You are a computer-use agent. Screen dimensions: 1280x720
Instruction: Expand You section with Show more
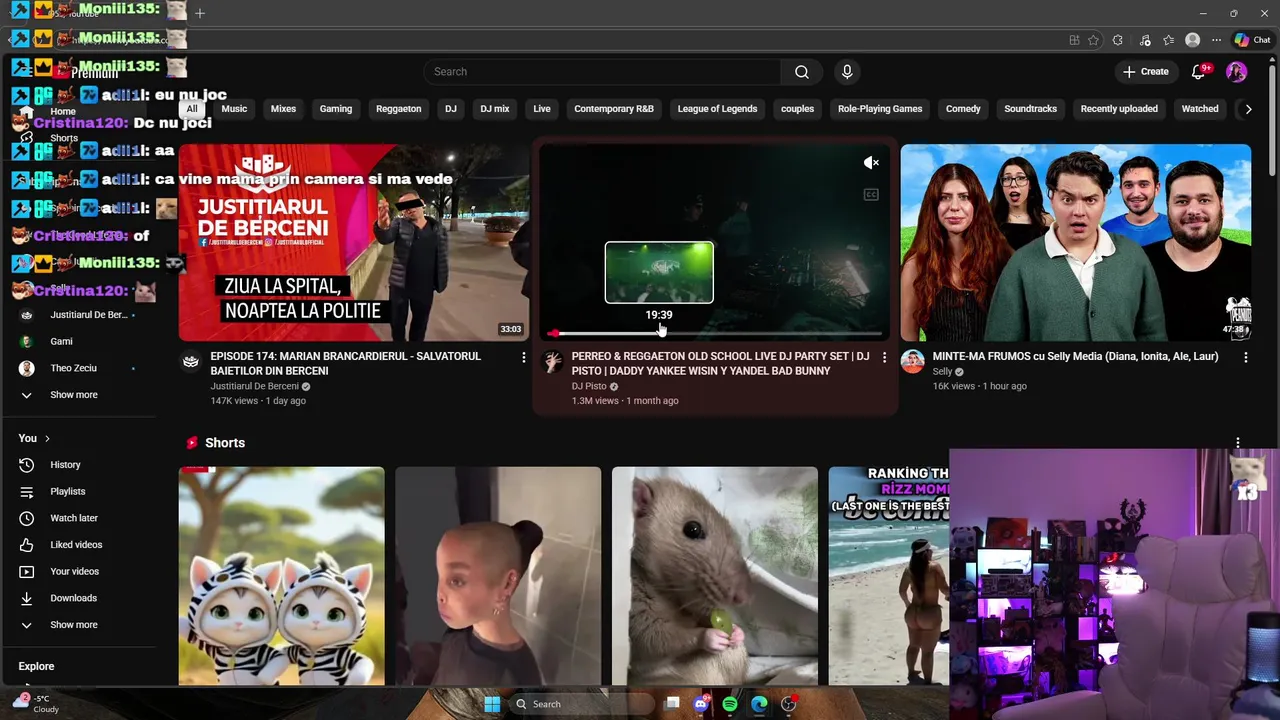click(74, 625)
